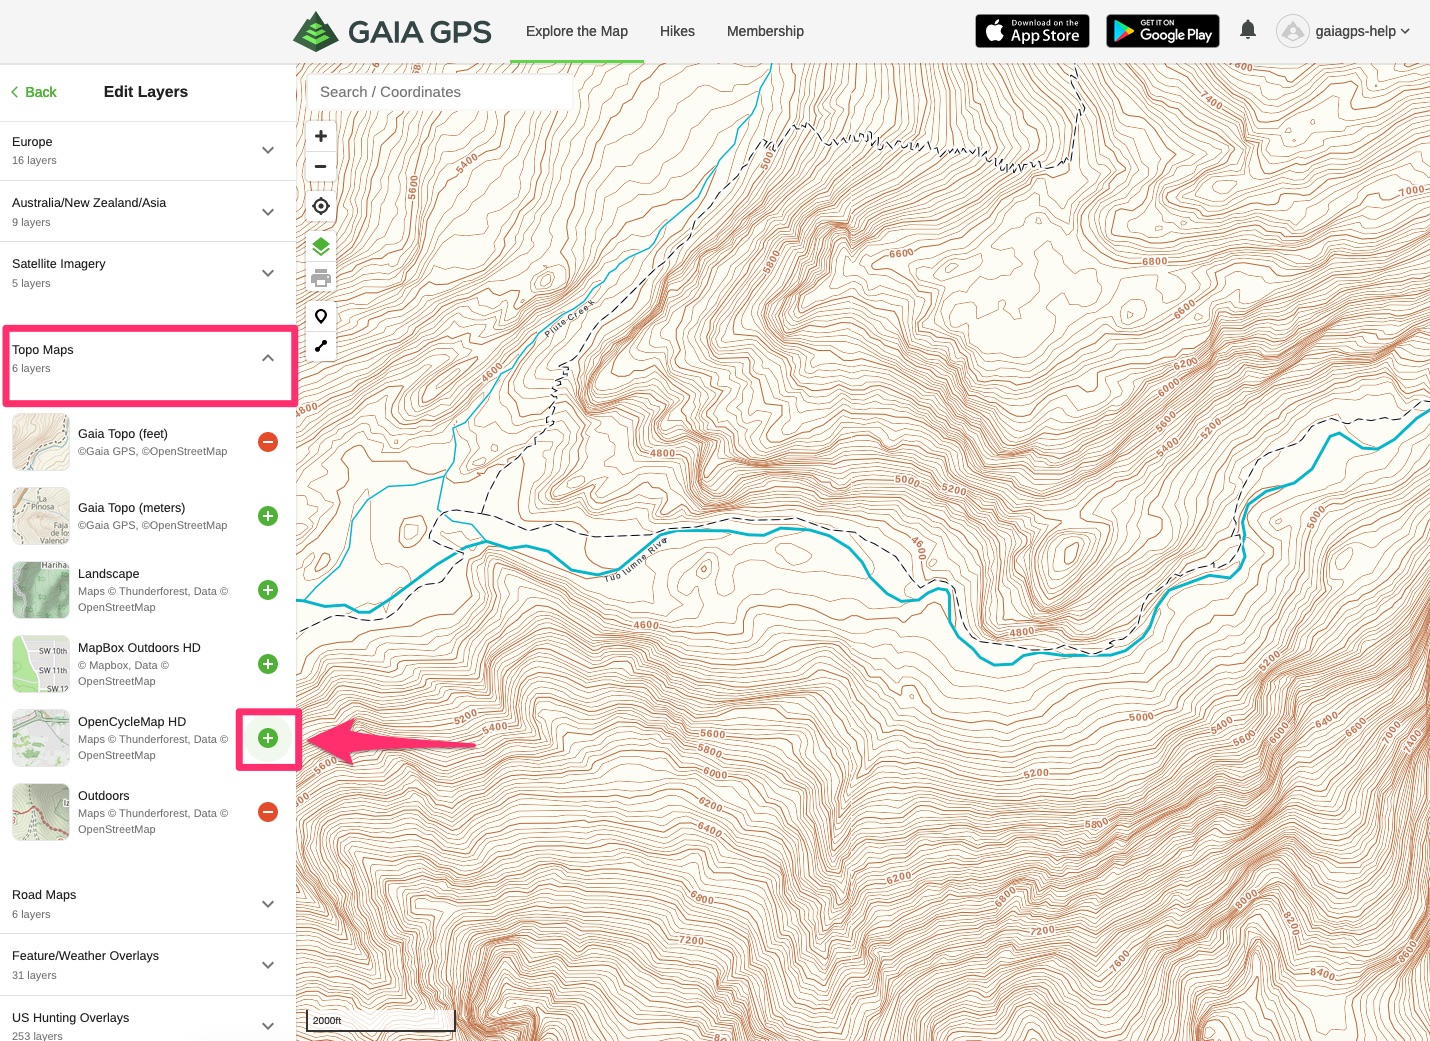
Task: Select the create route tool
Action: point(321,346)
